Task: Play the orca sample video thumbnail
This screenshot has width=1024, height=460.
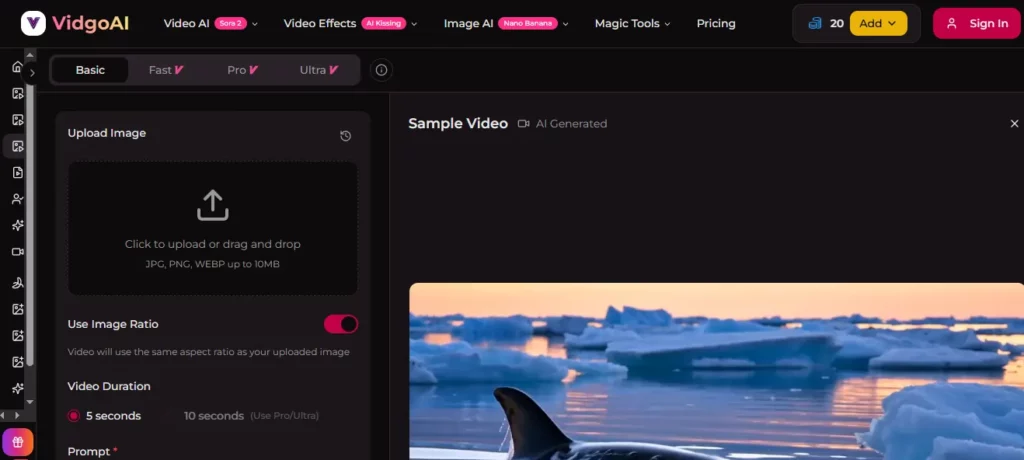Action: tap(716, 371)
